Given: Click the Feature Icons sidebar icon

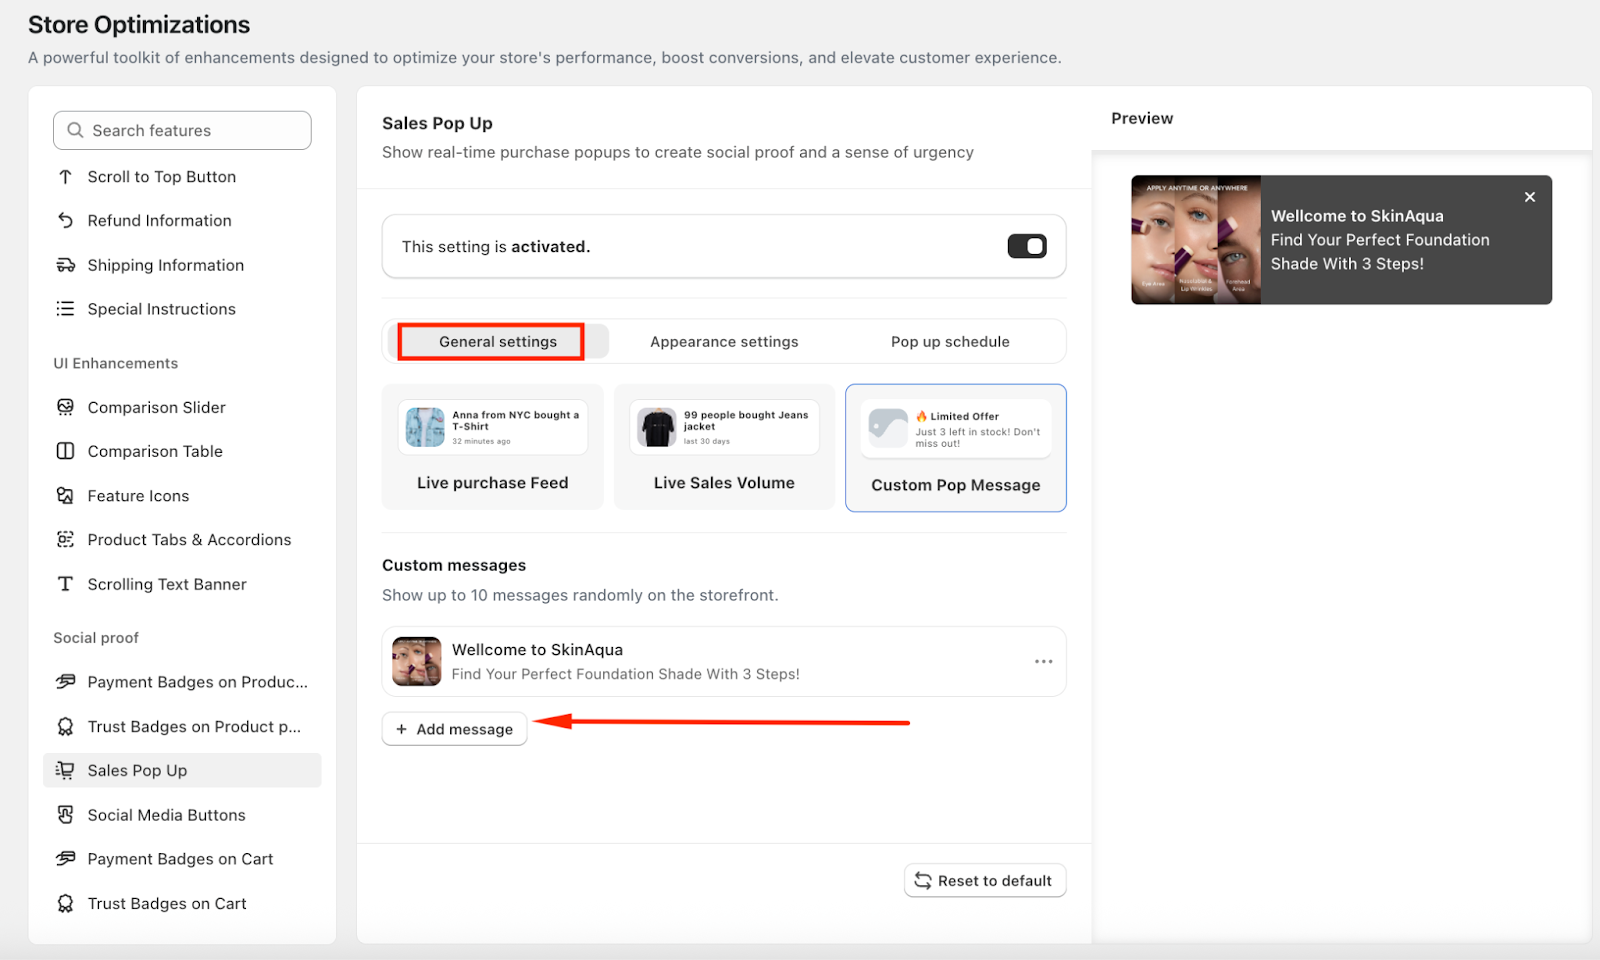Looking at the screenshot, I should 65,496.
